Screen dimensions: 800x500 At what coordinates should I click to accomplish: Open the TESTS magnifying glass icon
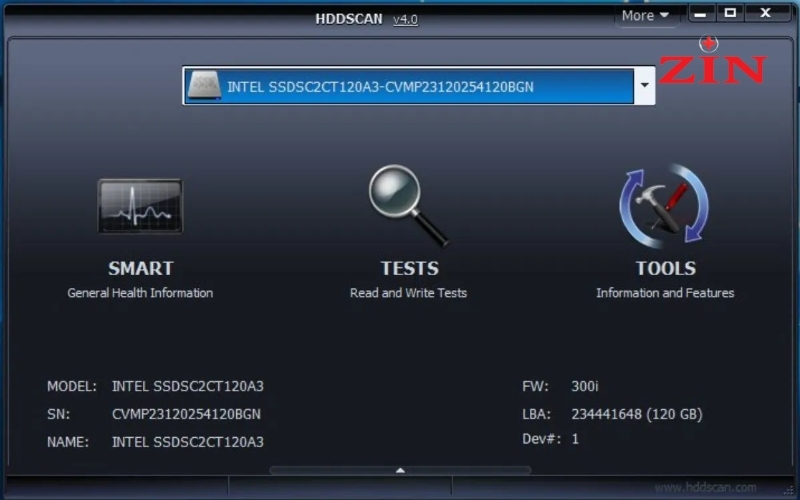coord(408,206)
